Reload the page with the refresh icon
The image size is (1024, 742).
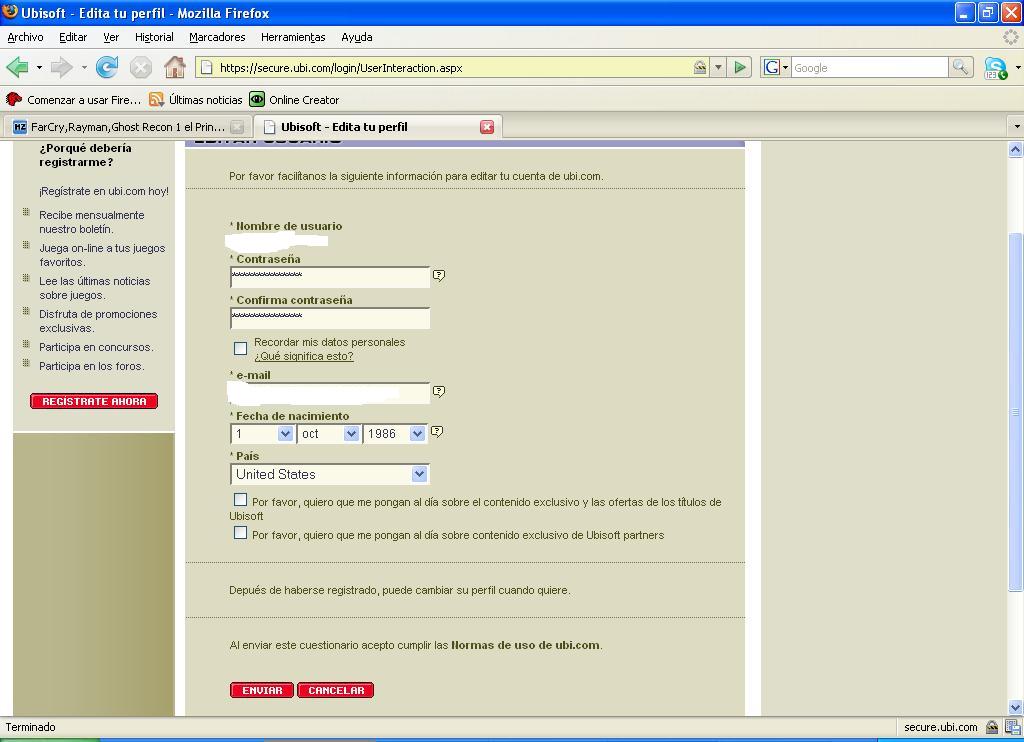click(x=107, y=67)
